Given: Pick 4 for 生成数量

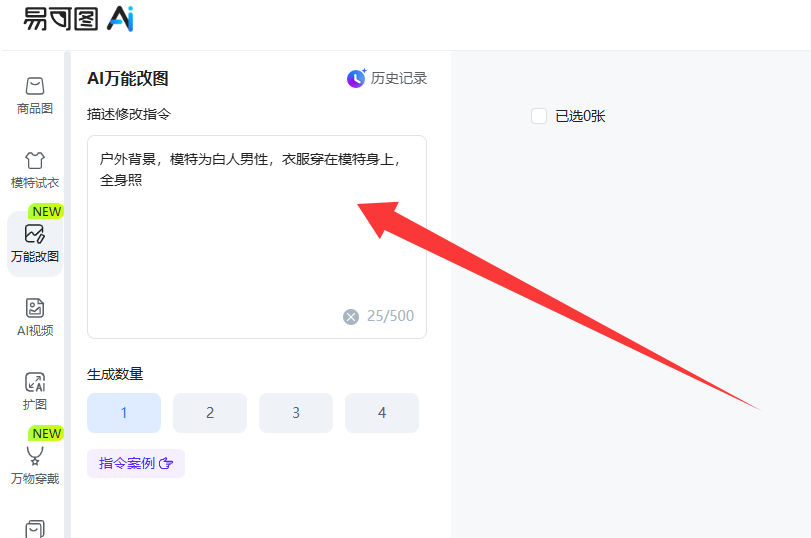Looking at the screenshot, I should [382, 413].
